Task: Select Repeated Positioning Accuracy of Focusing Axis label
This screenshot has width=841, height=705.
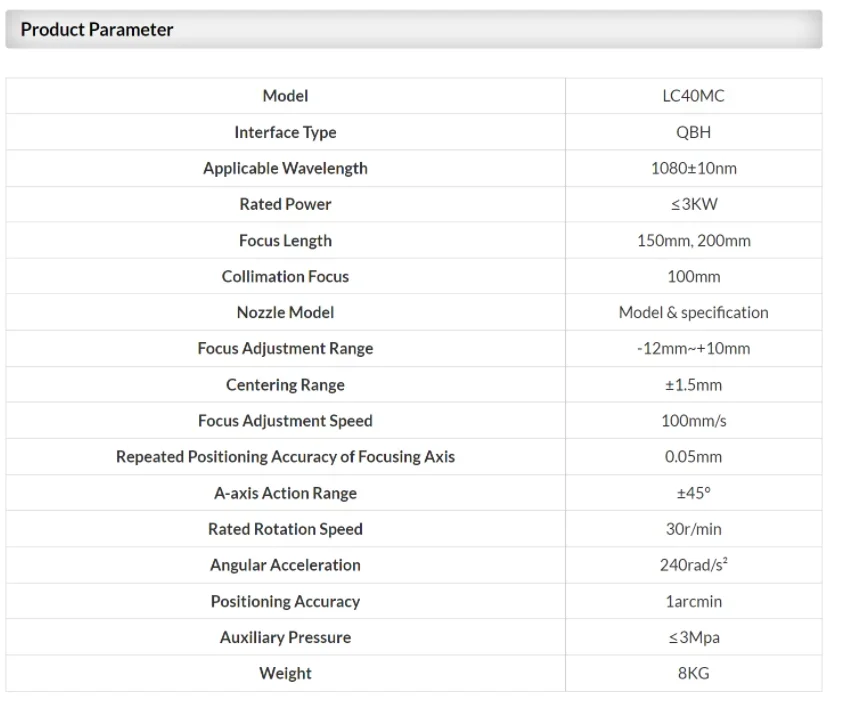Action: coord(285,457)
